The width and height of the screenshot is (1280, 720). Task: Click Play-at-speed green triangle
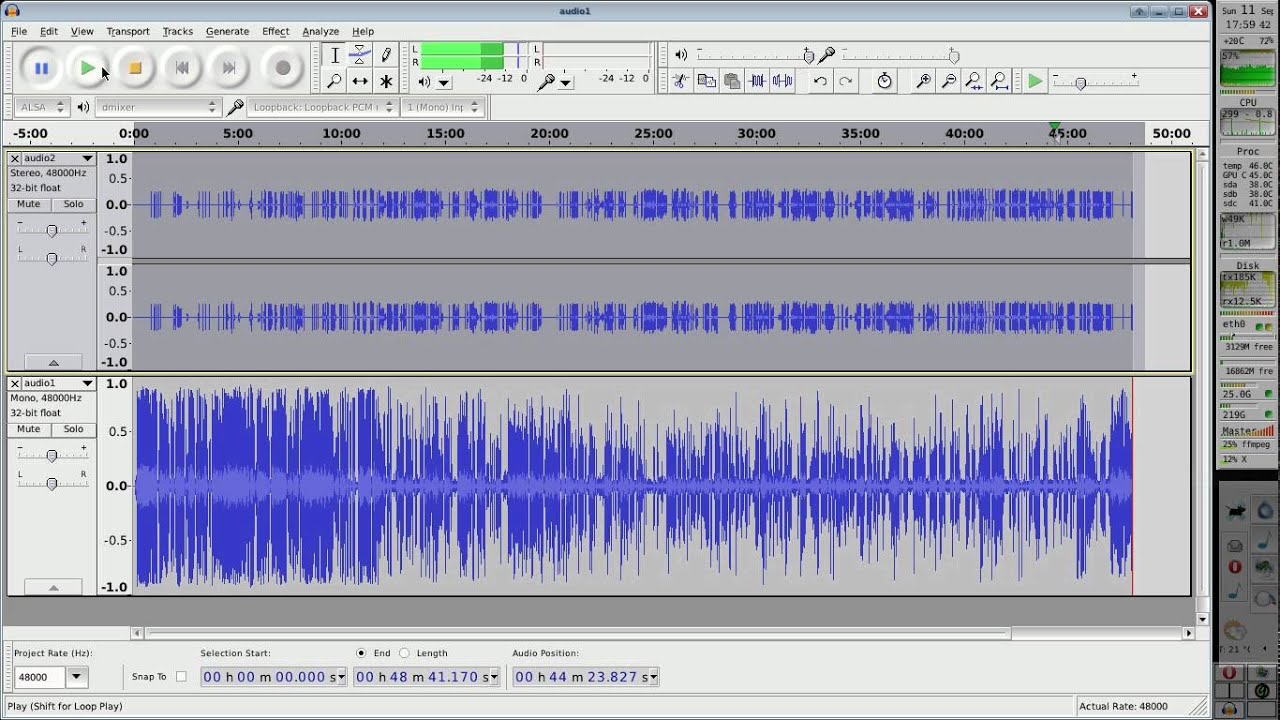[1035, 81]
